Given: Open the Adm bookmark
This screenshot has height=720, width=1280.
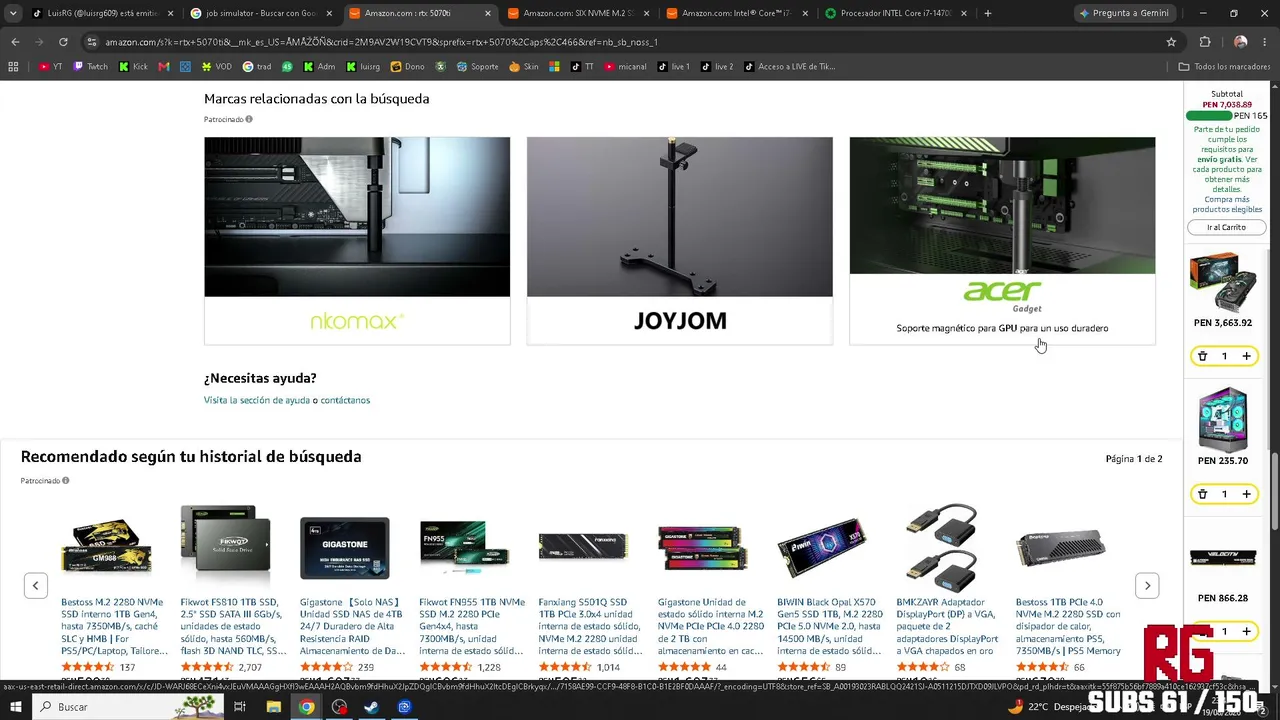Looking at the screenshot, I should coord(319,67).
